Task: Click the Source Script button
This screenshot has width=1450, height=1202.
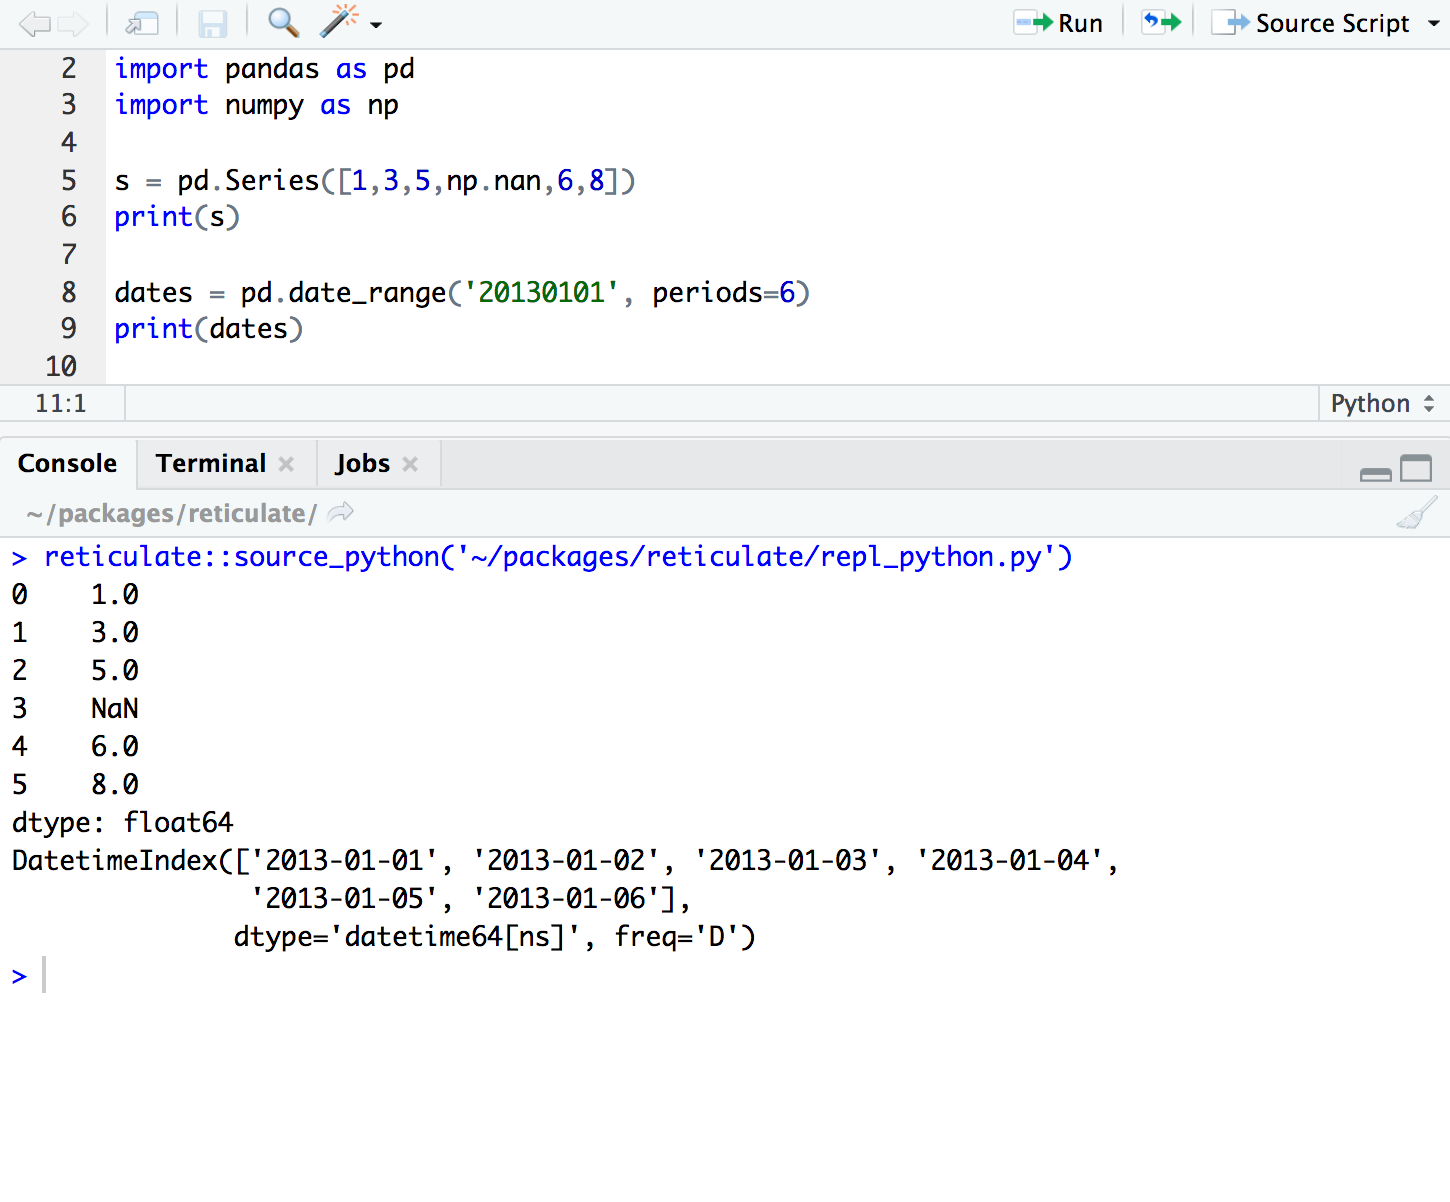Action: 1311,23
